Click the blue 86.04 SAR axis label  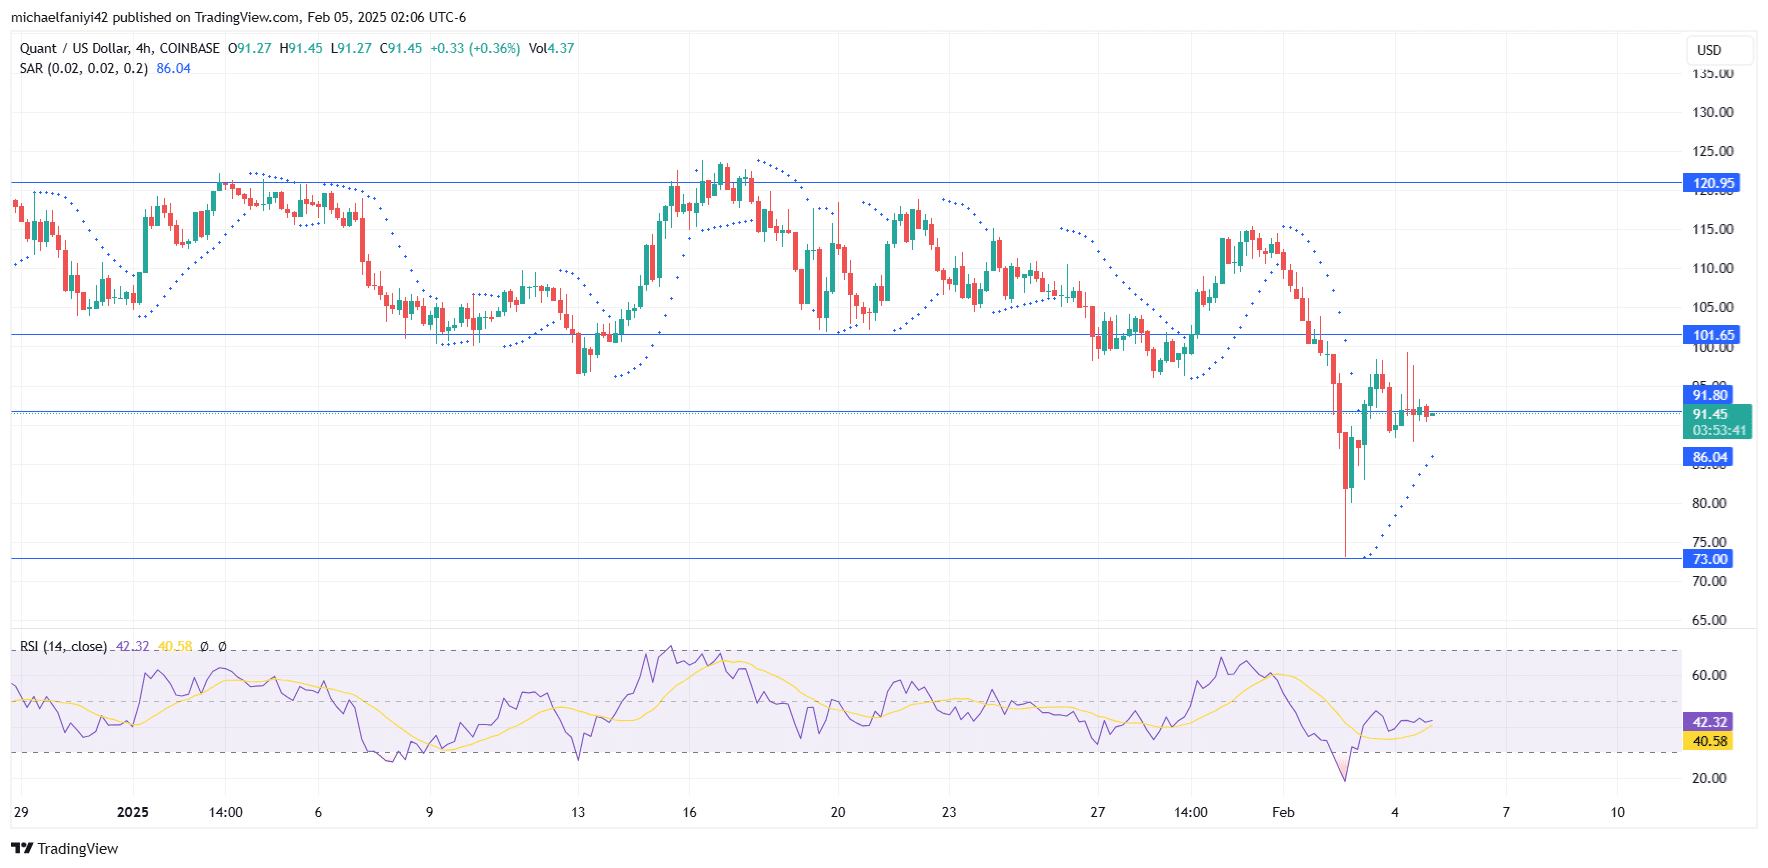tap(1709, 457)
